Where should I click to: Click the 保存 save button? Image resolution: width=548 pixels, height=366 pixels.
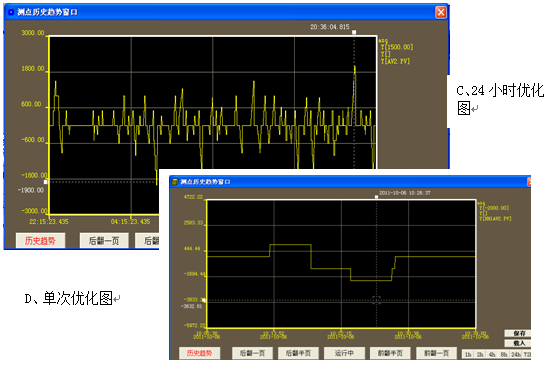(518, 333)
